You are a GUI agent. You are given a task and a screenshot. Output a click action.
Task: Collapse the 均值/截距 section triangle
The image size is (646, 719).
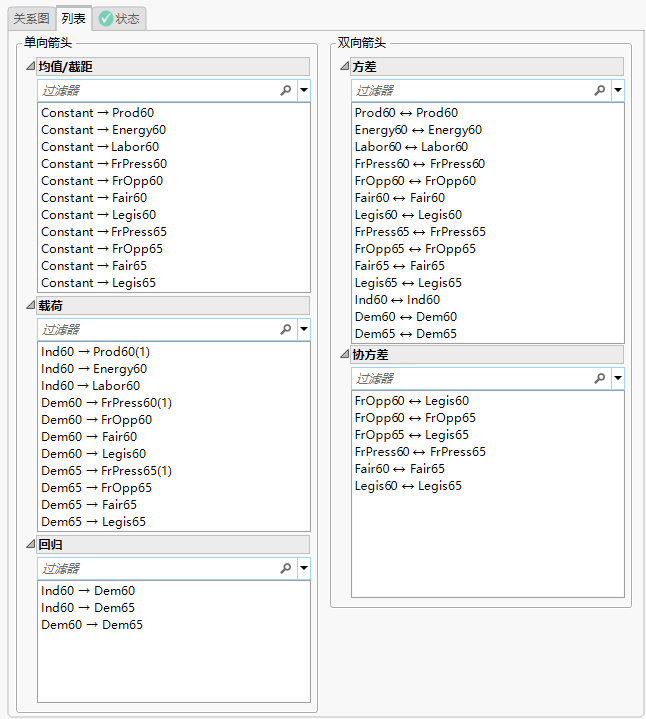30,67
